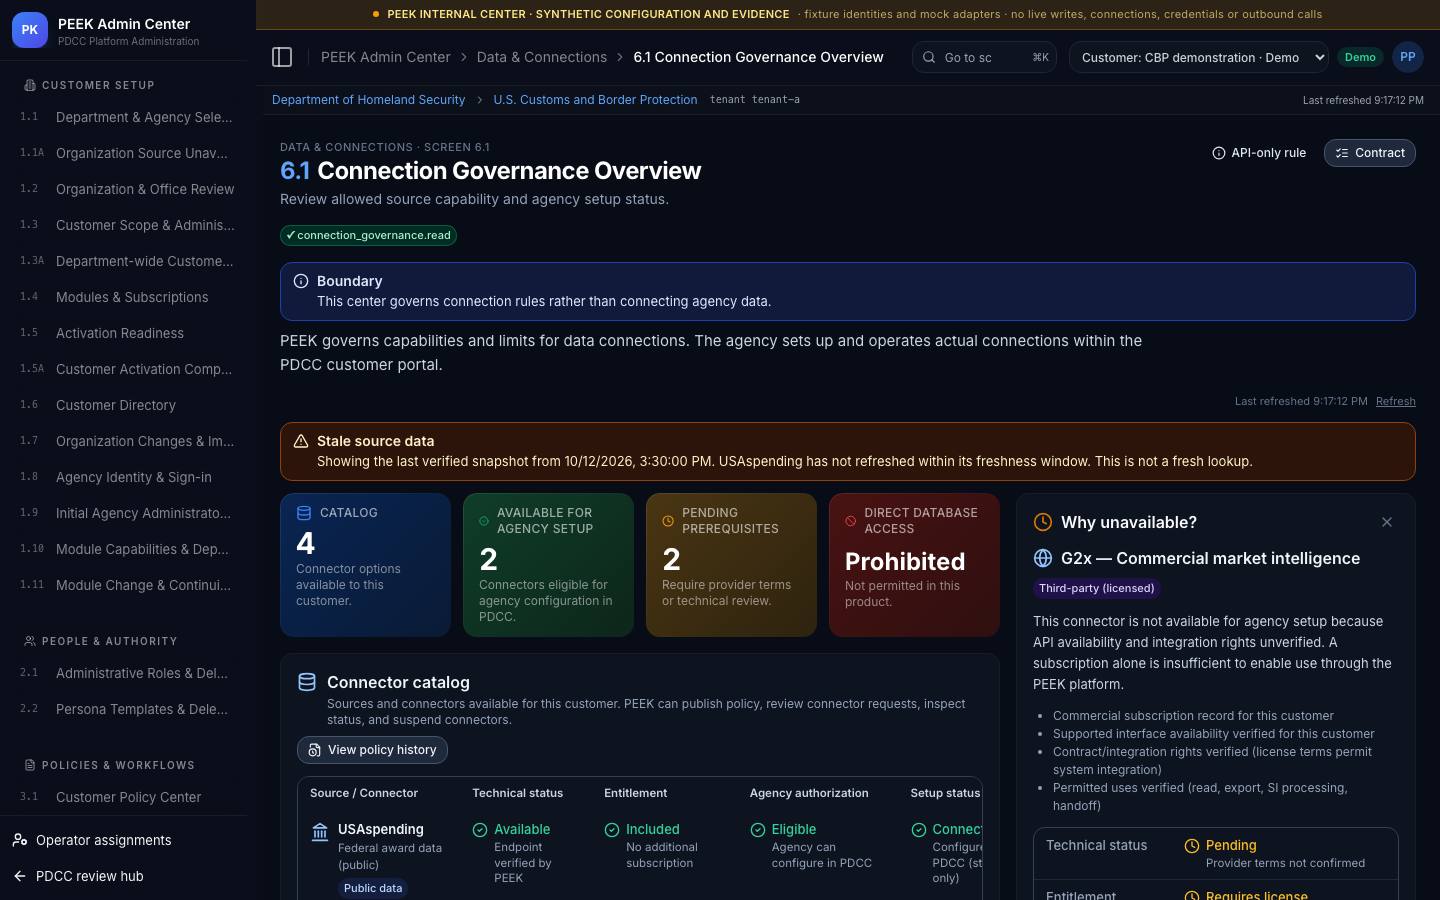
Task: Click the Refresh link
Action: tap(1395, 401)
